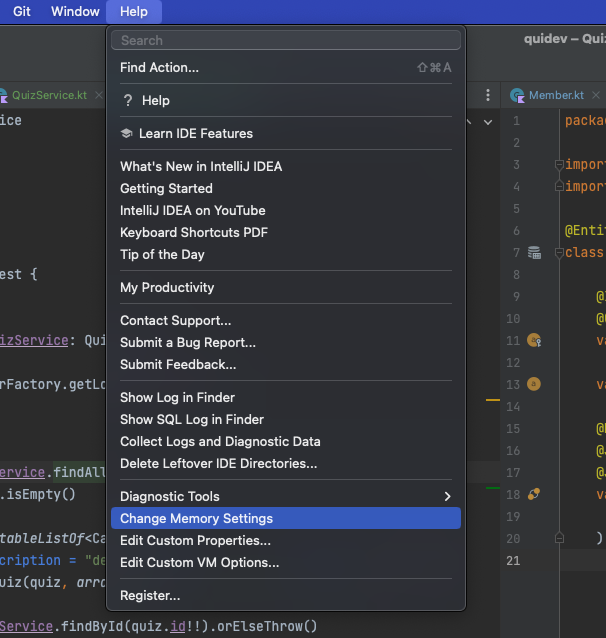Open Edit Custom Properties...
Image resolution: width=606 pixels, height=638 pixels.
point(286,540)
